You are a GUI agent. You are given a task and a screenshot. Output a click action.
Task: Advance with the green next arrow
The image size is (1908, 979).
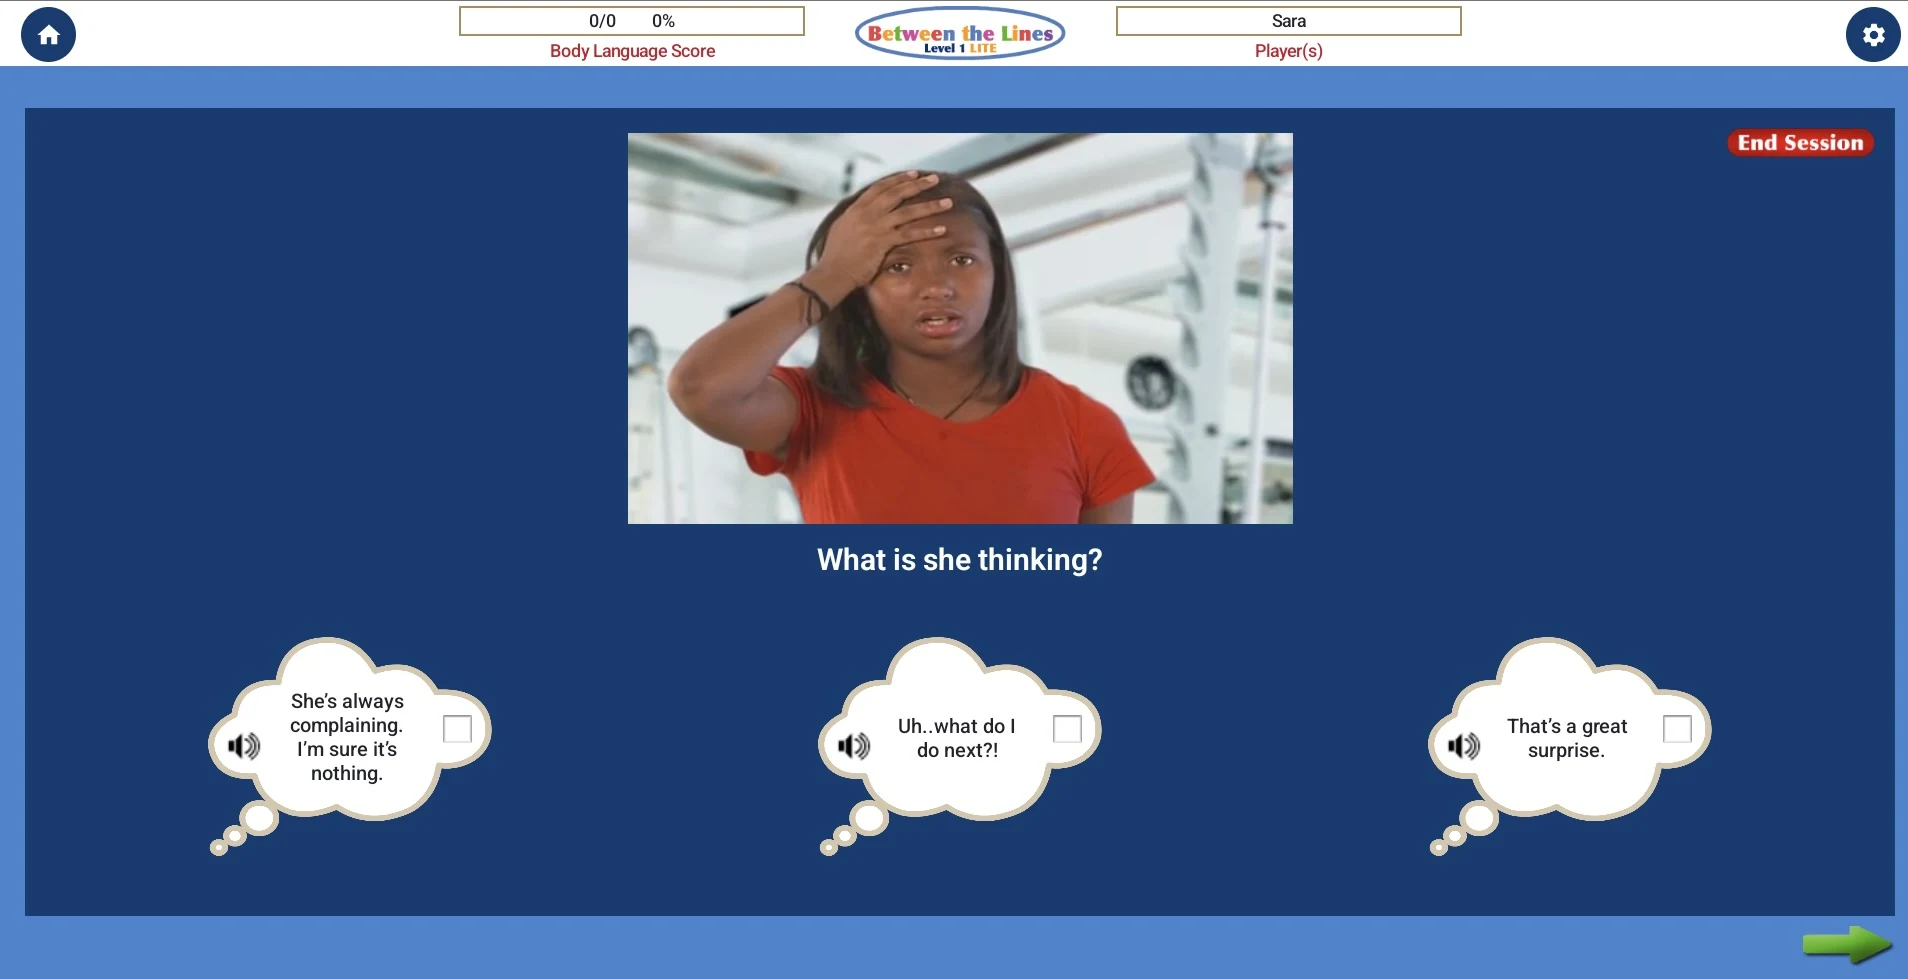[x=1846, y=944]
